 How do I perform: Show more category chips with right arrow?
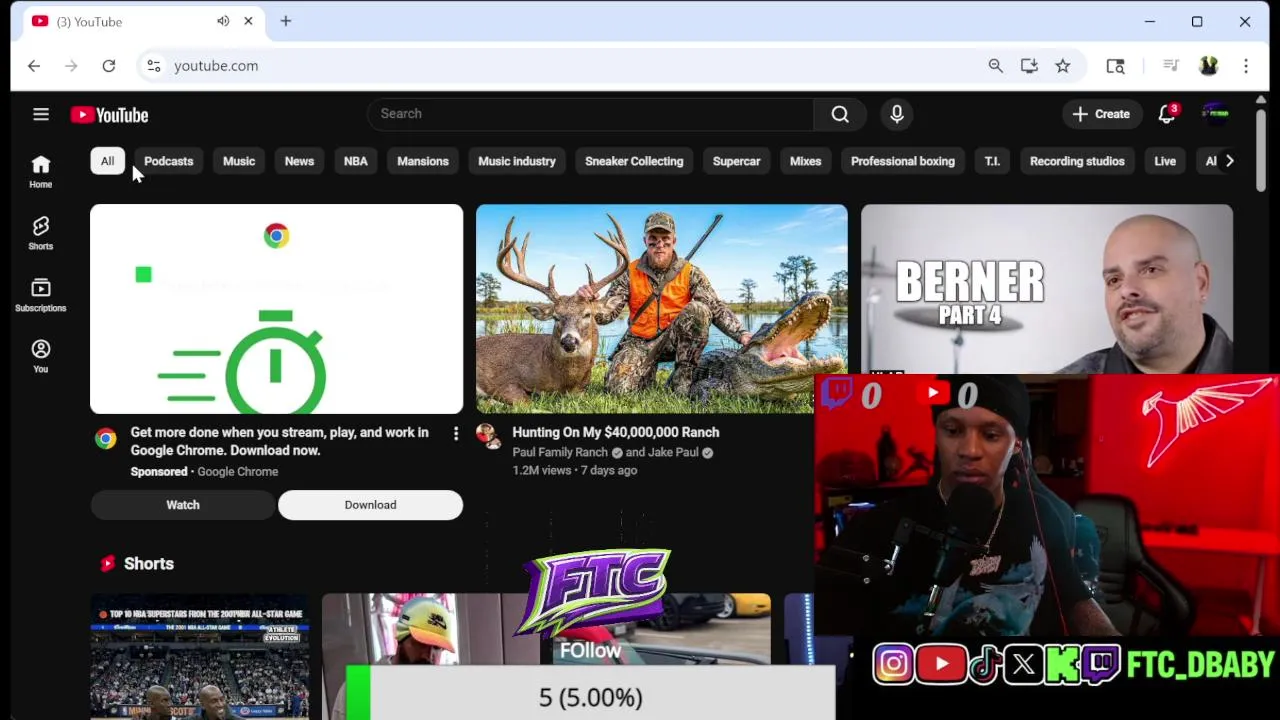tap(1230, 161)
